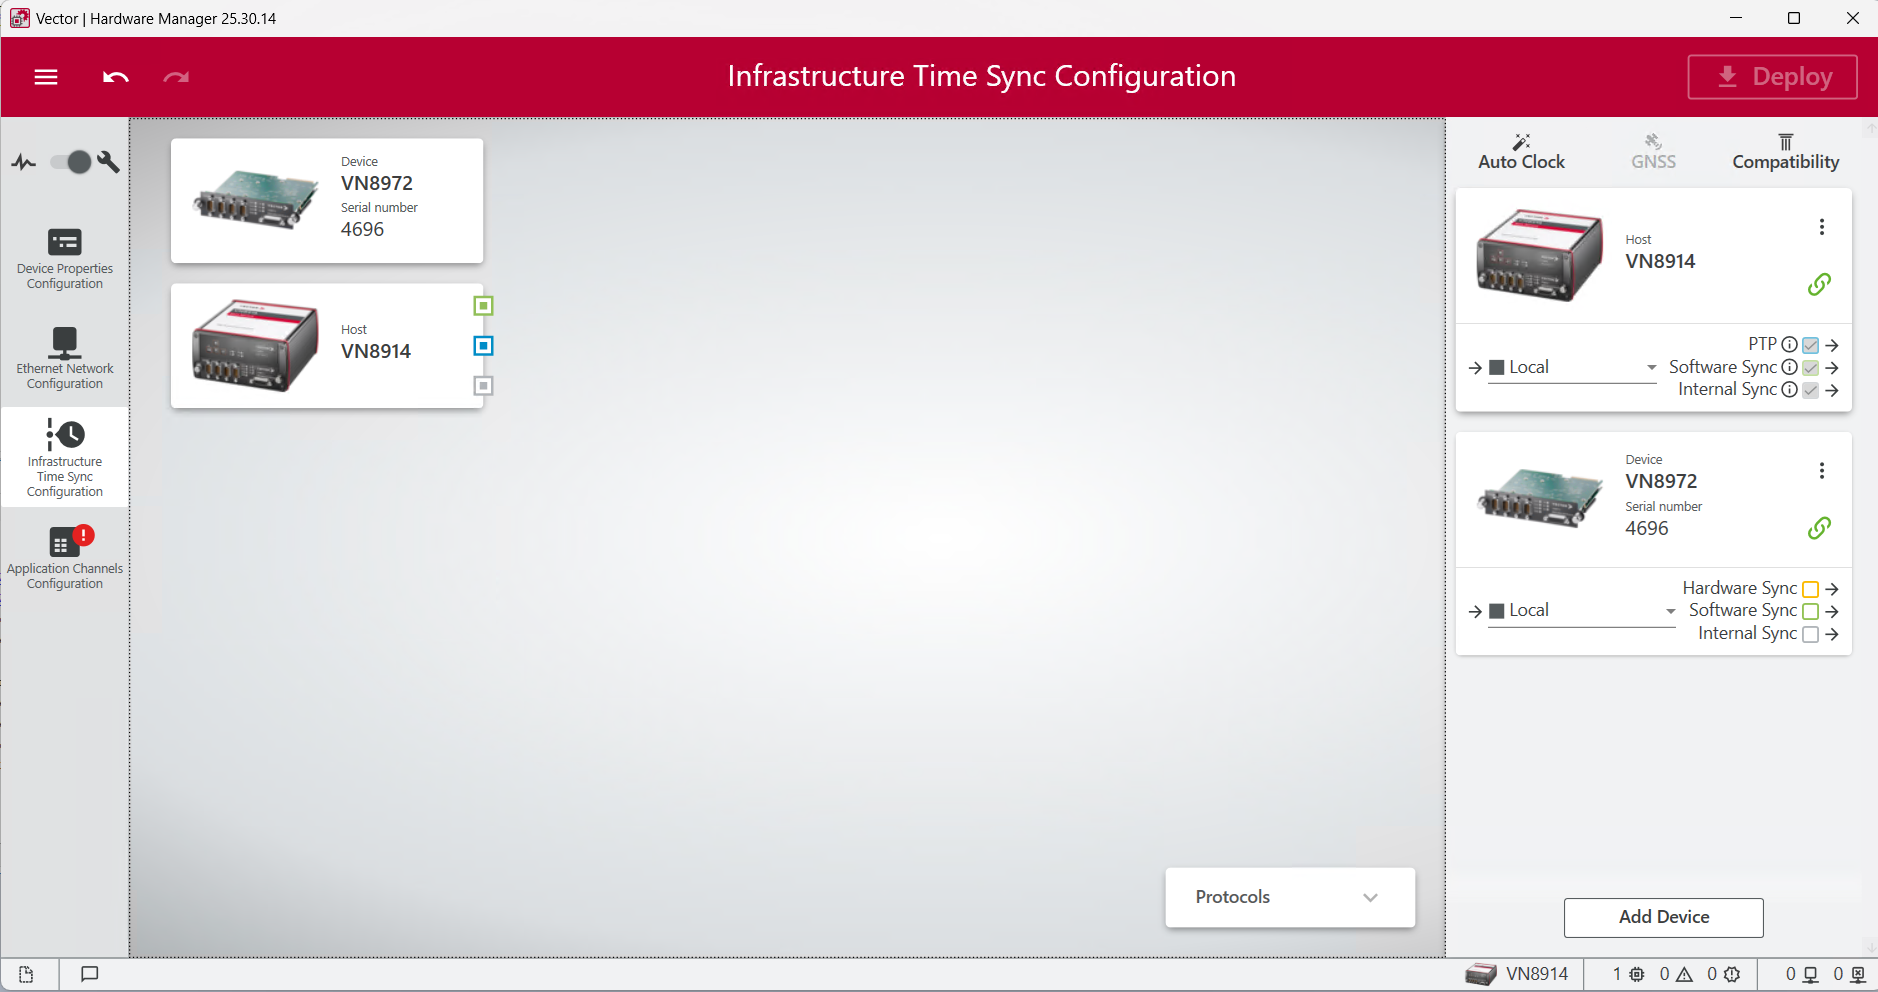The height and width of the screenshot is (992, 1878).
Task: Toggle the online/configuration mode switch
Action: point(71,162)
